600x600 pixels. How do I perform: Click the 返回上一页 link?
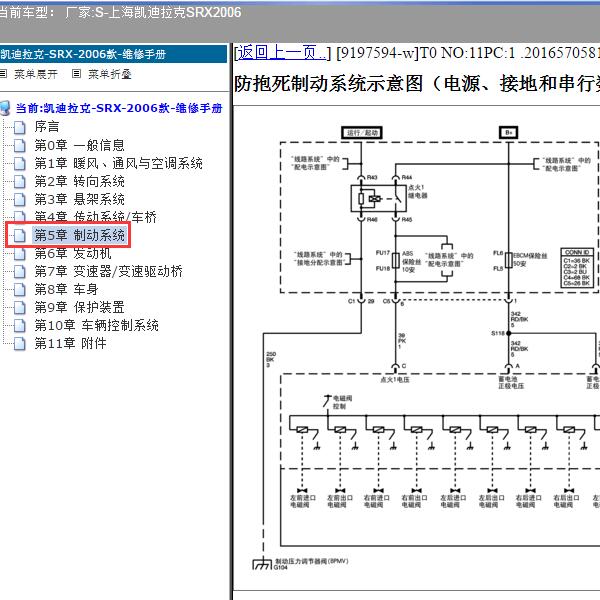(x=282, y=52)
